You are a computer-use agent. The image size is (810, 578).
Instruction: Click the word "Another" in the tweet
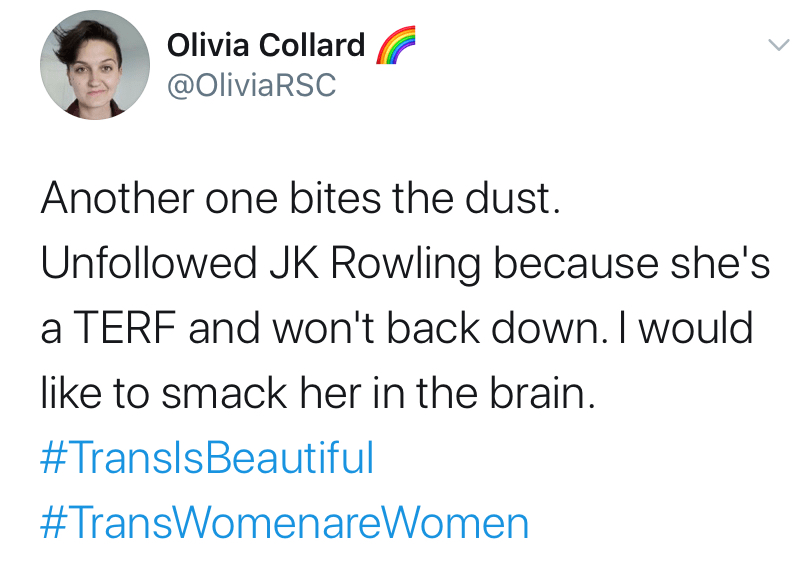click(115, 198)
